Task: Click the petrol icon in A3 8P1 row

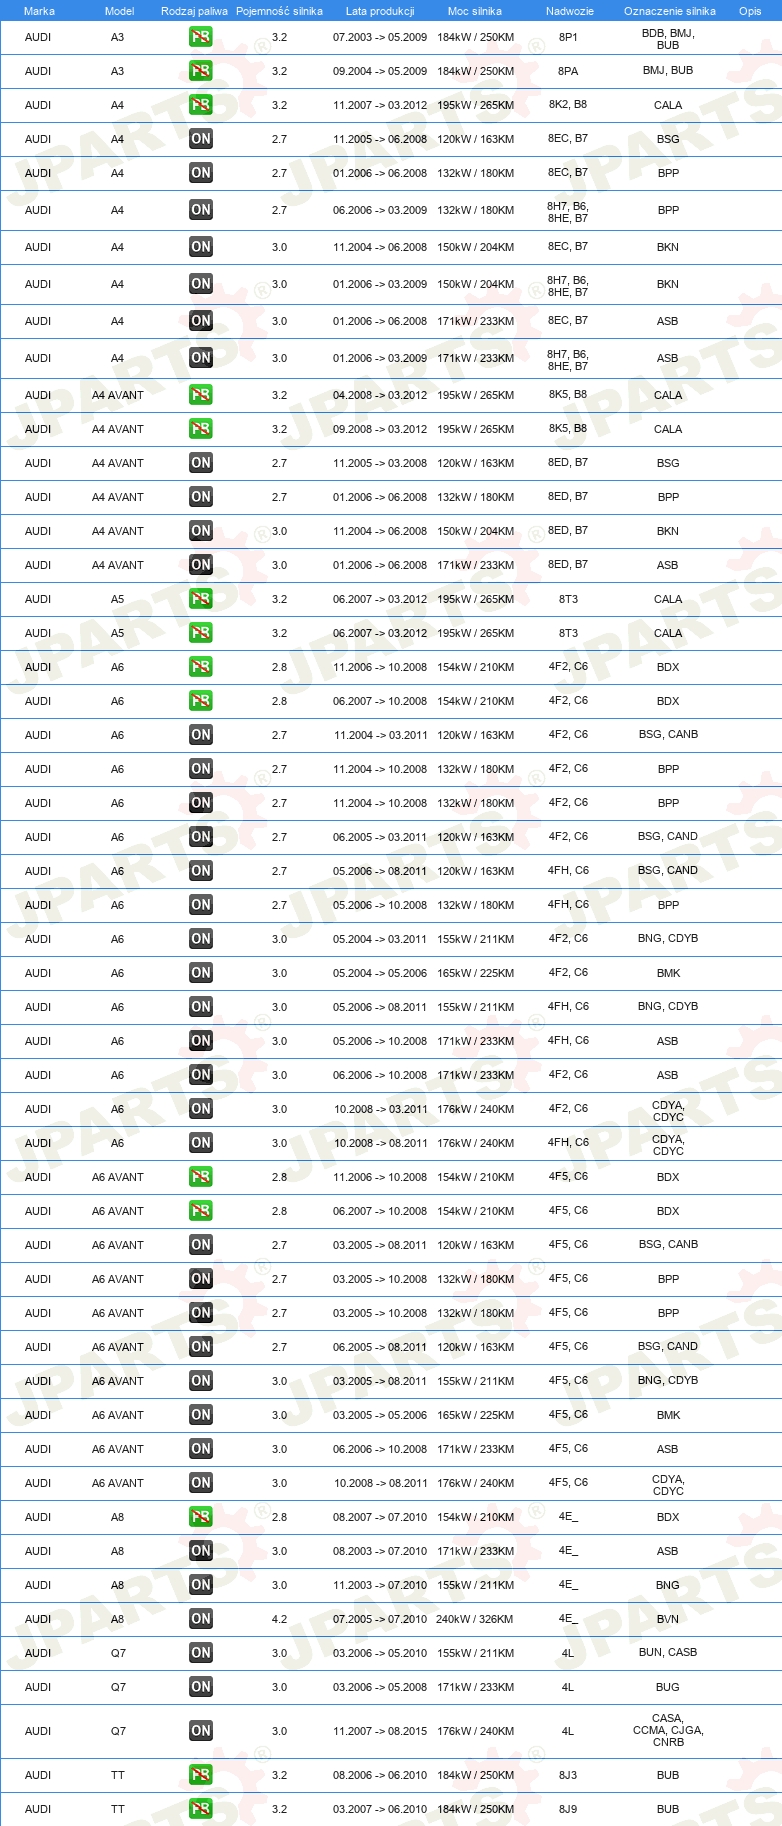Action: point(201,37)
